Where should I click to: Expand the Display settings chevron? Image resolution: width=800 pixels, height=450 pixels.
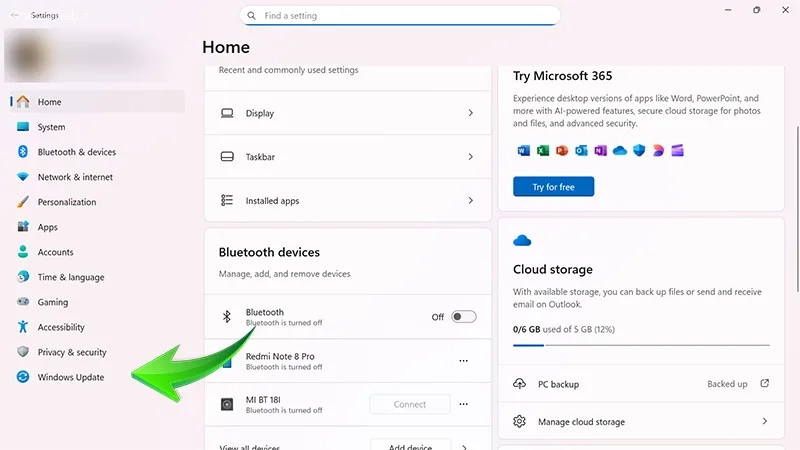(x=470, y=114)
